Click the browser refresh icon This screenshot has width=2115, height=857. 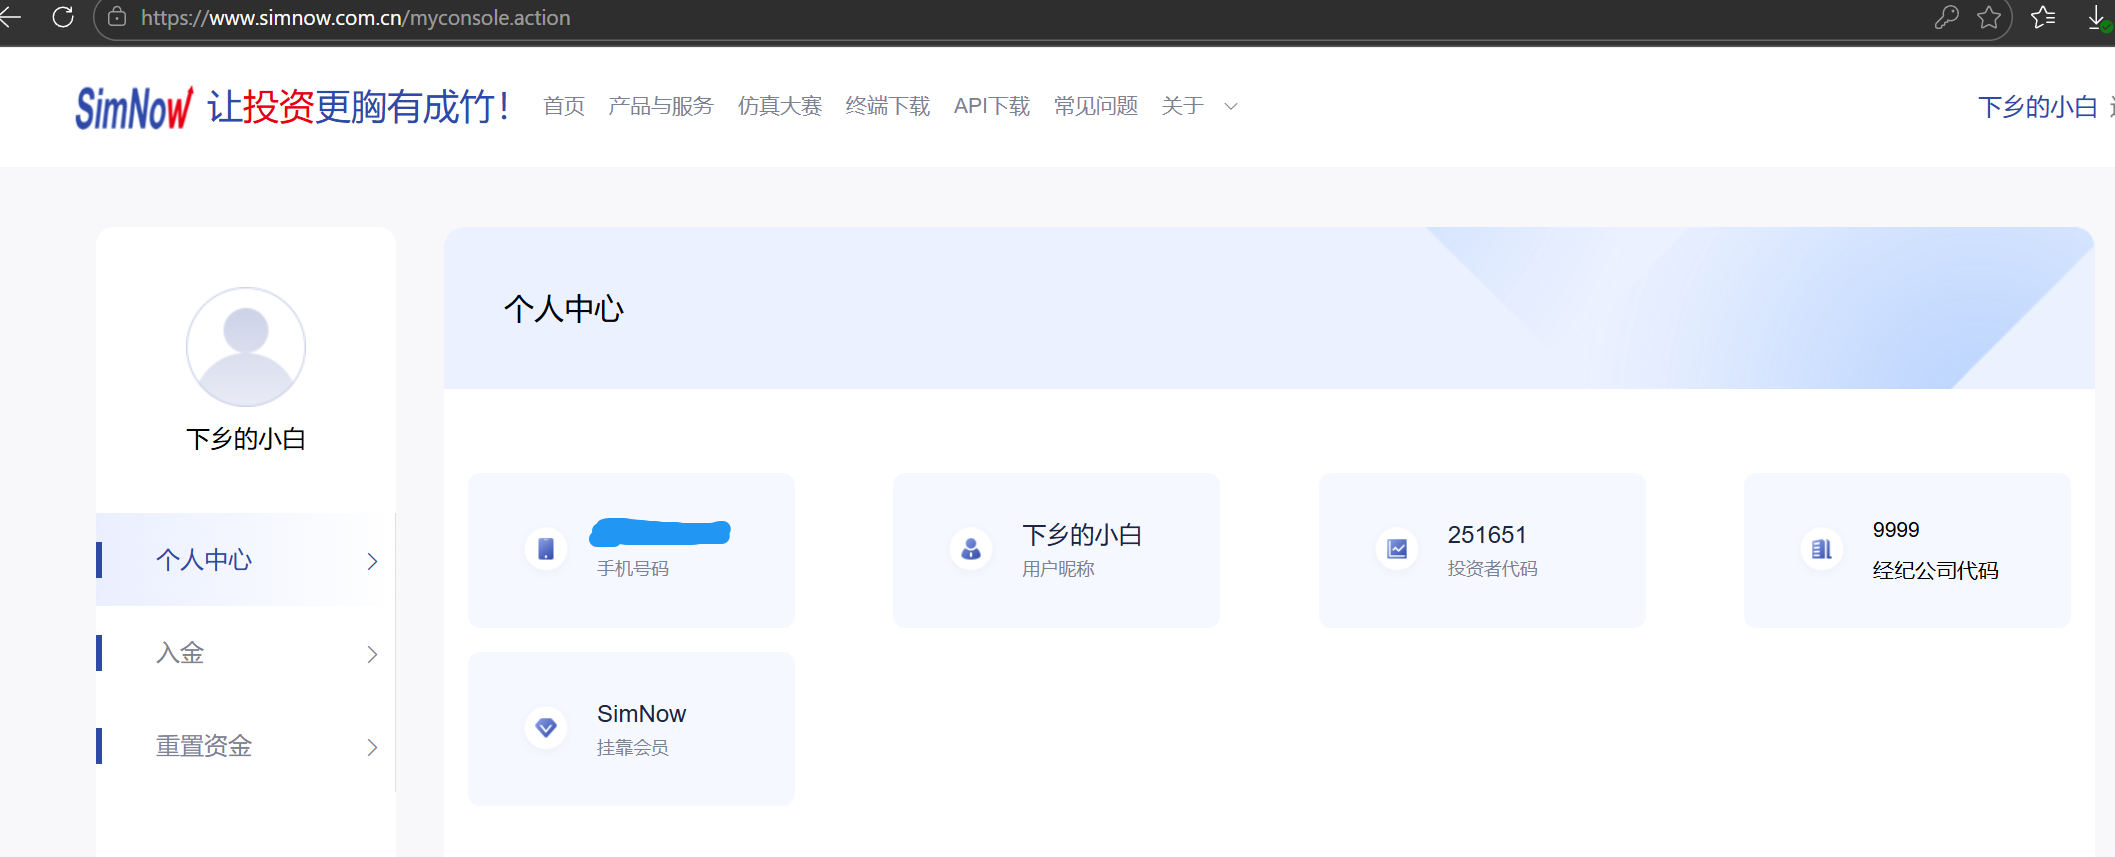[63, 17]
